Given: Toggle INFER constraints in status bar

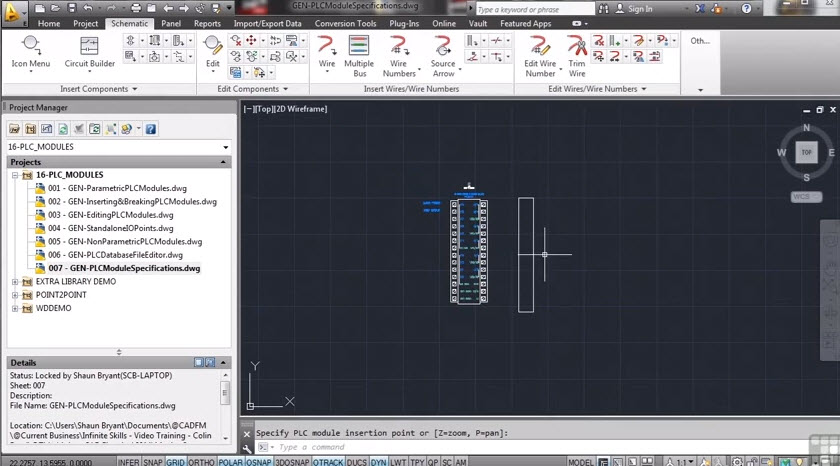Looking at the screenshot, I should 129,462.
